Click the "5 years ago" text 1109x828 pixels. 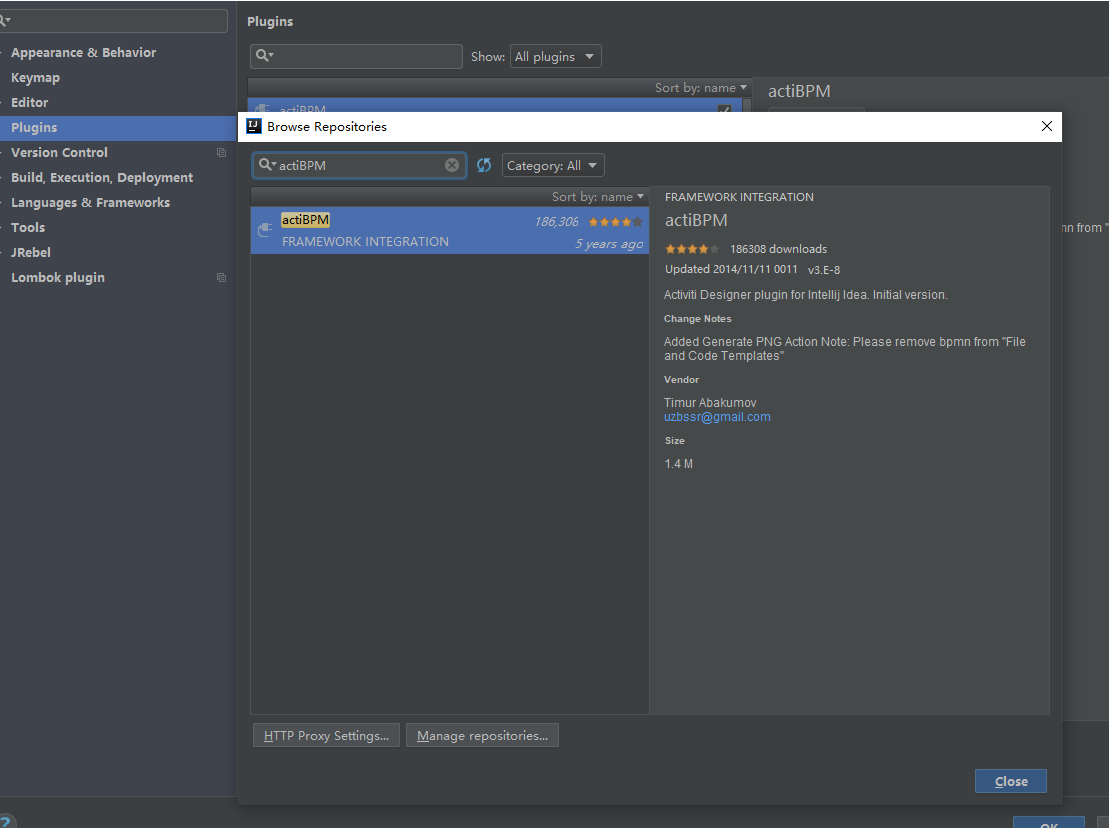click(x=609, y=244)
